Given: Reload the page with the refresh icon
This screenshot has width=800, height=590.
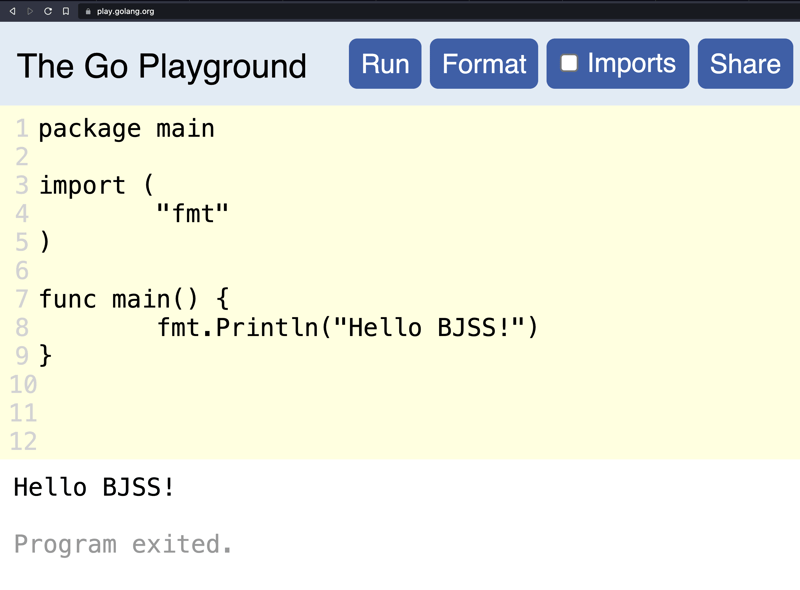Looking at the screenshot, I should pos(48,11).
